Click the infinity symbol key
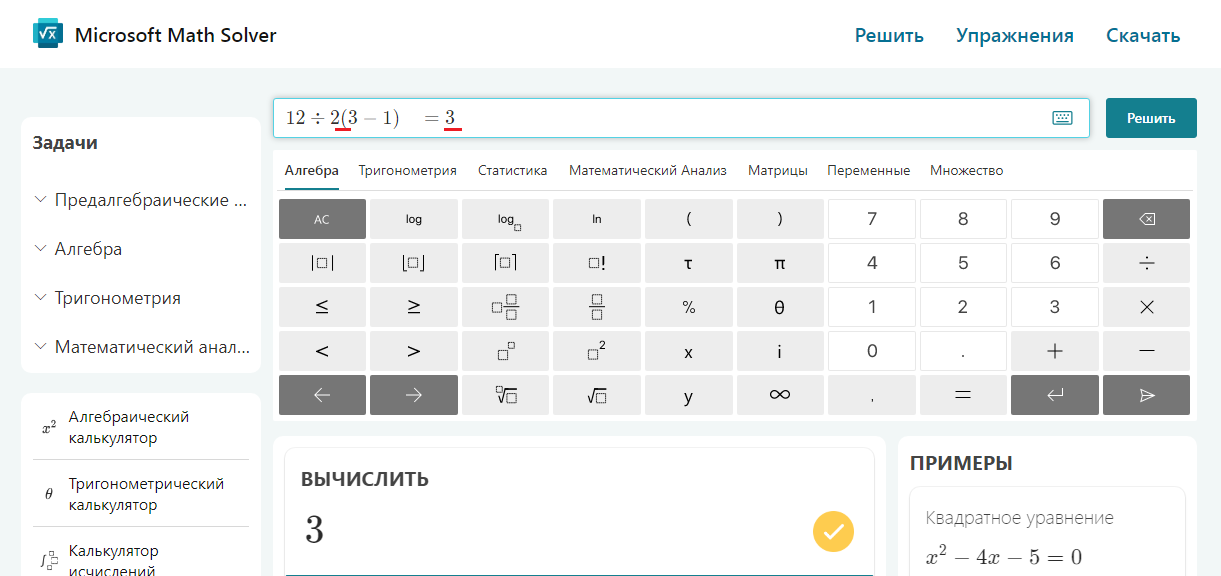 [780, 395]
